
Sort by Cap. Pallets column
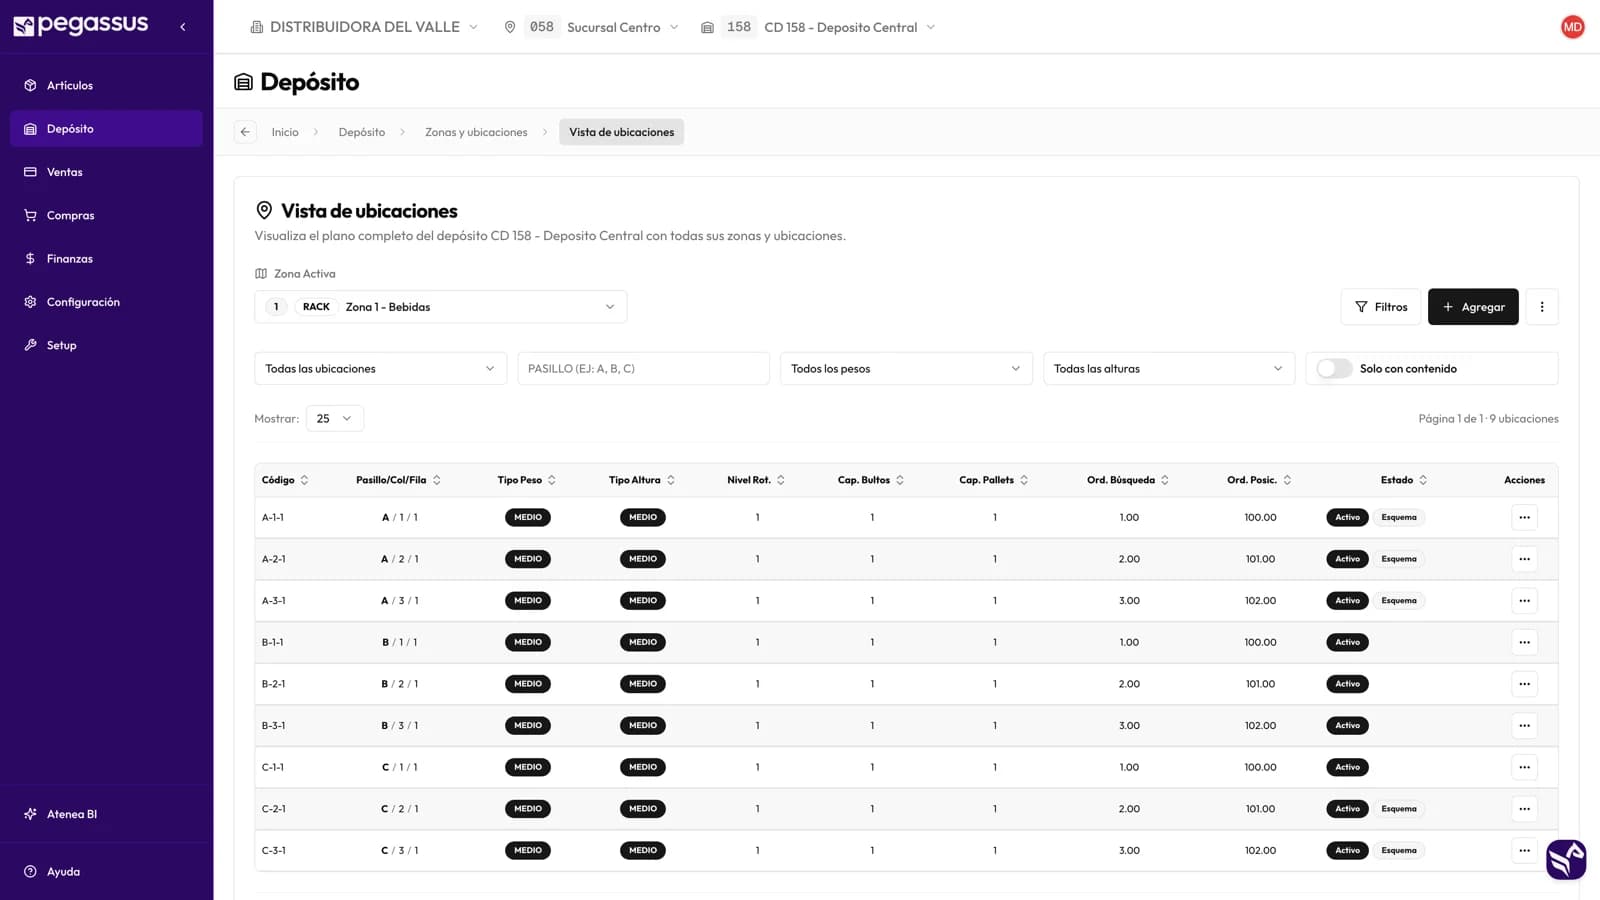993,480
